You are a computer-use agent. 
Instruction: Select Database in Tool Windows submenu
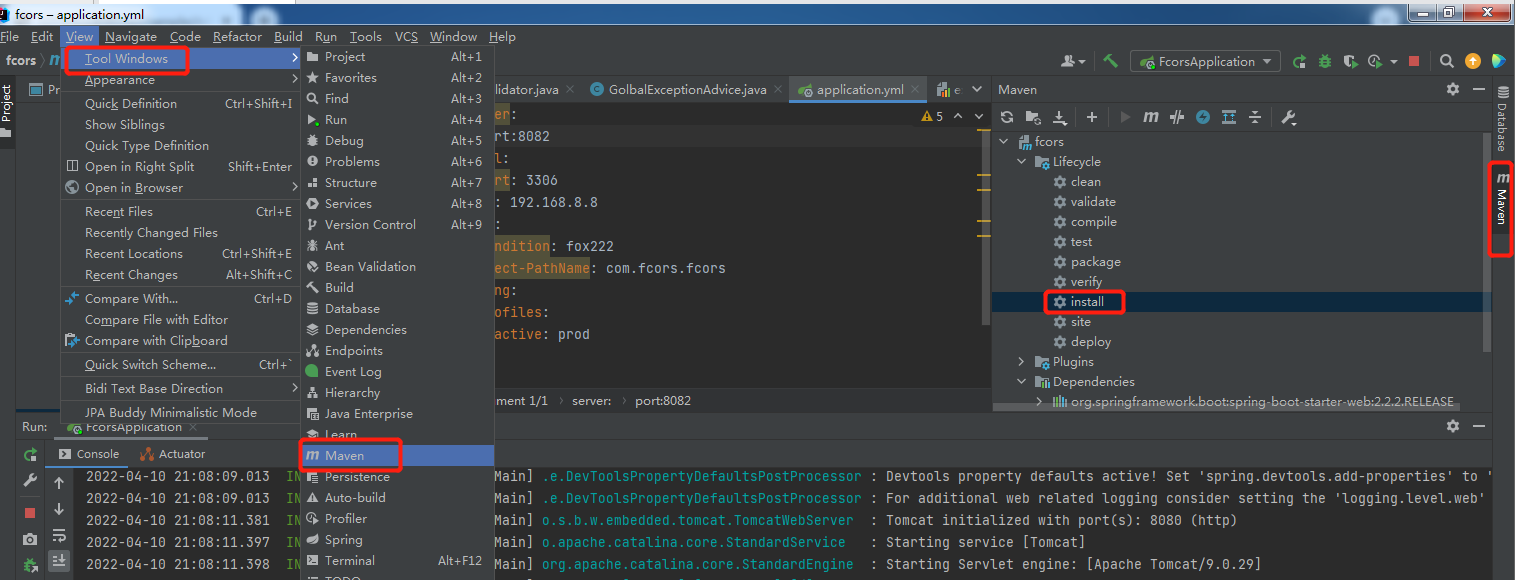[398, 309]
